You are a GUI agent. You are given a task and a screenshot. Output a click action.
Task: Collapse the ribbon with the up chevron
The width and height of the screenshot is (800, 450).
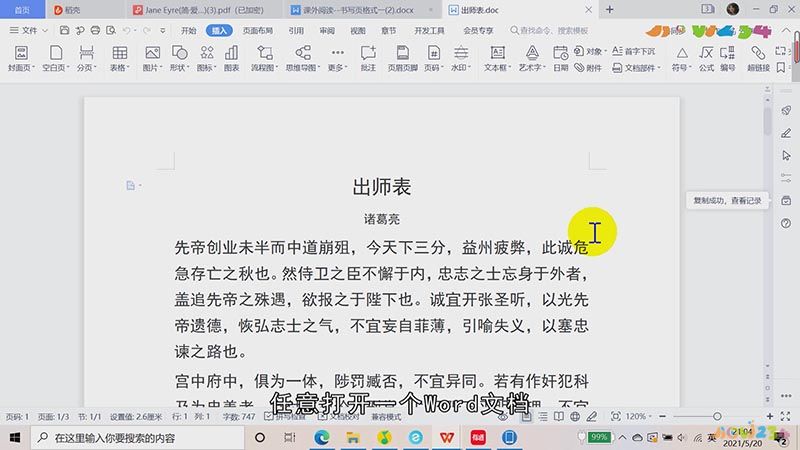click(x=786, y=31)
